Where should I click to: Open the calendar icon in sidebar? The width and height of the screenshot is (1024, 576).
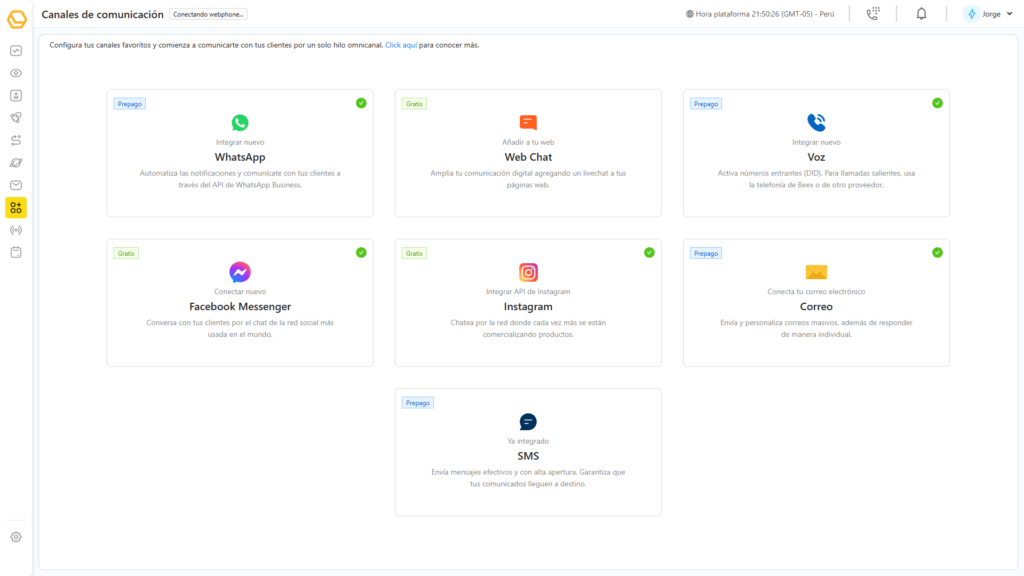tap(16, 252)
